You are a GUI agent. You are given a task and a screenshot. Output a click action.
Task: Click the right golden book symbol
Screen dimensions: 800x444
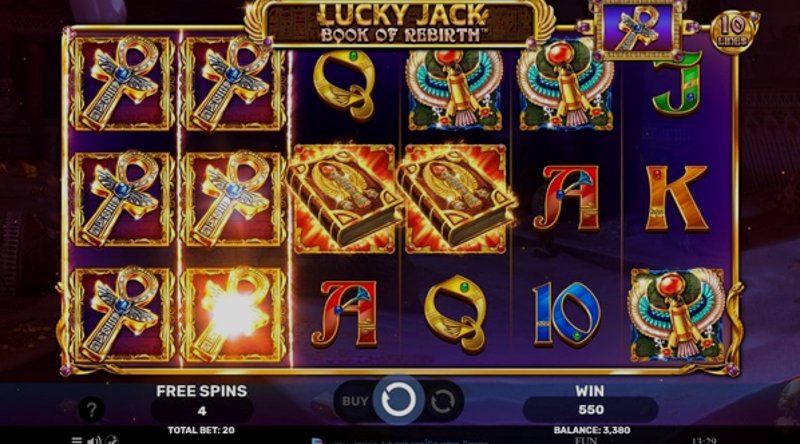click(x=456, y=198)
